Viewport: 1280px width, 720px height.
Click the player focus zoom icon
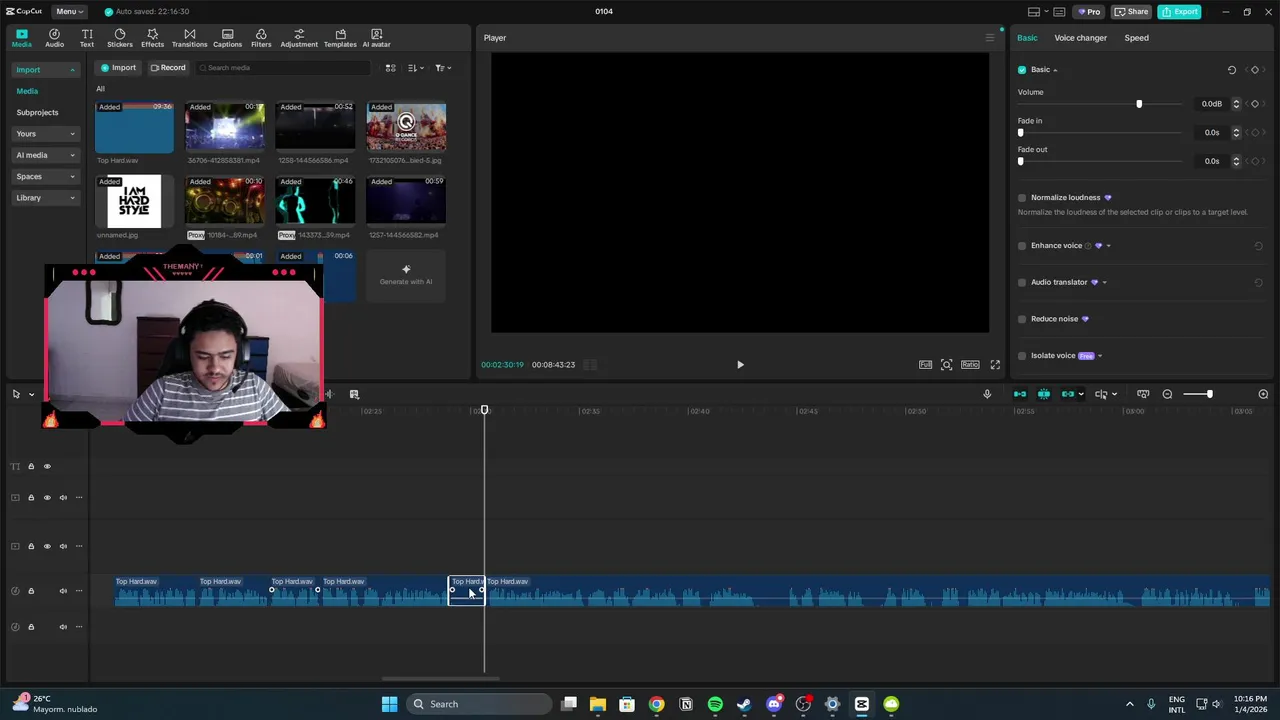click(947, 365)
